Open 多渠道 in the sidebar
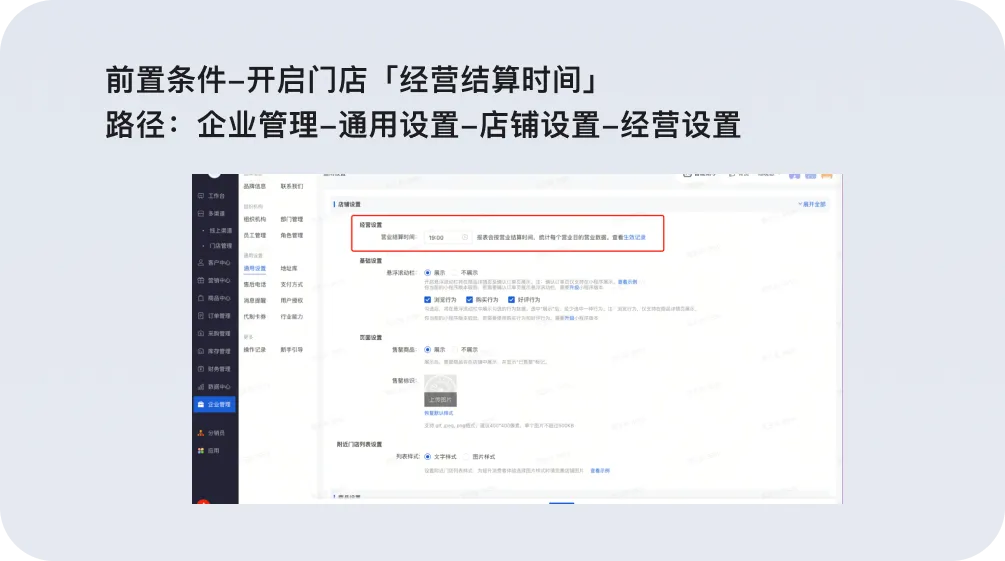Screen dimensions: 1005x561 tap(215, 214)
